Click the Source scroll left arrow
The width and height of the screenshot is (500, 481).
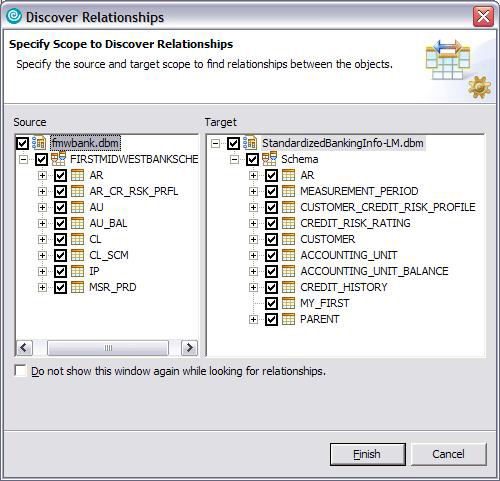click(24, 348)
